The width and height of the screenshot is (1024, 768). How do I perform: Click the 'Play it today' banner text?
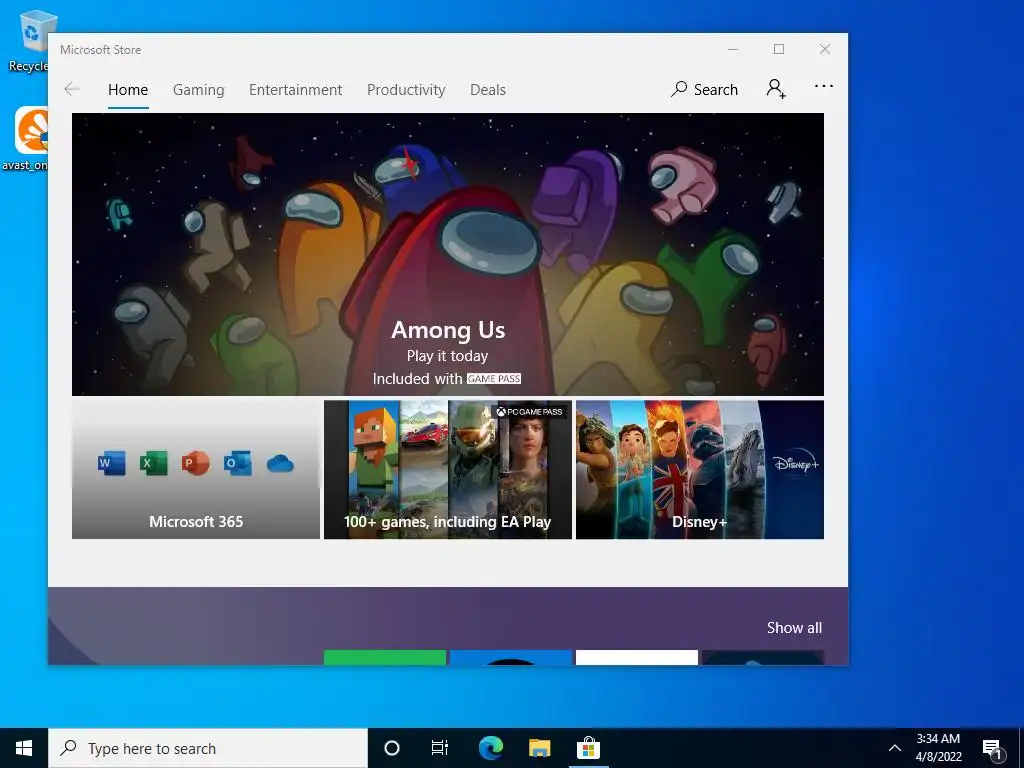(447, 356)
